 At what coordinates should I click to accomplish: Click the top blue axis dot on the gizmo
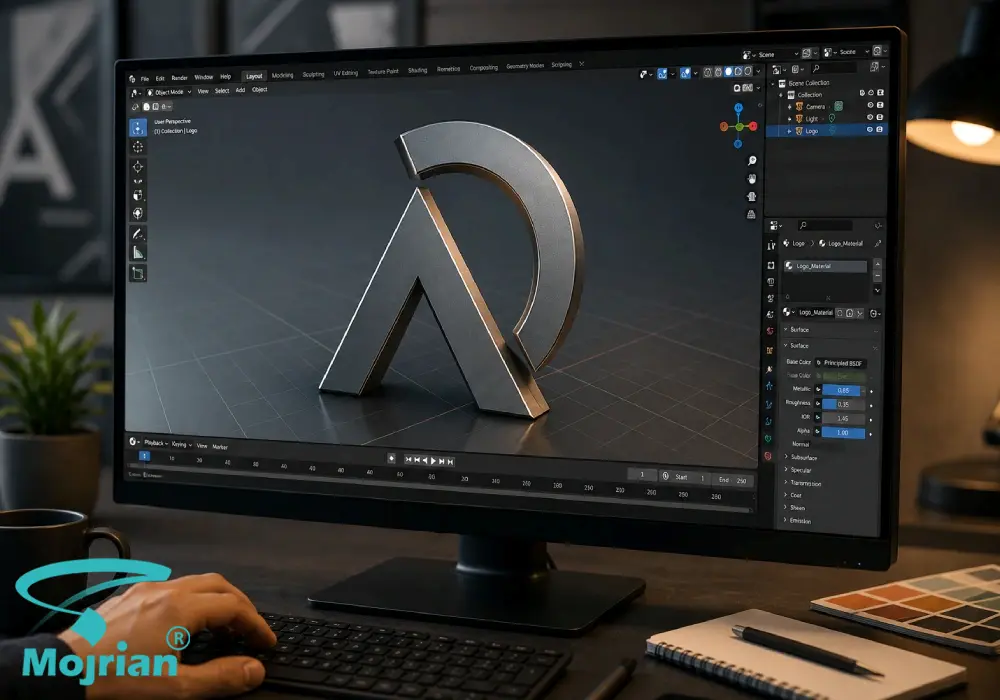point(739,107)
